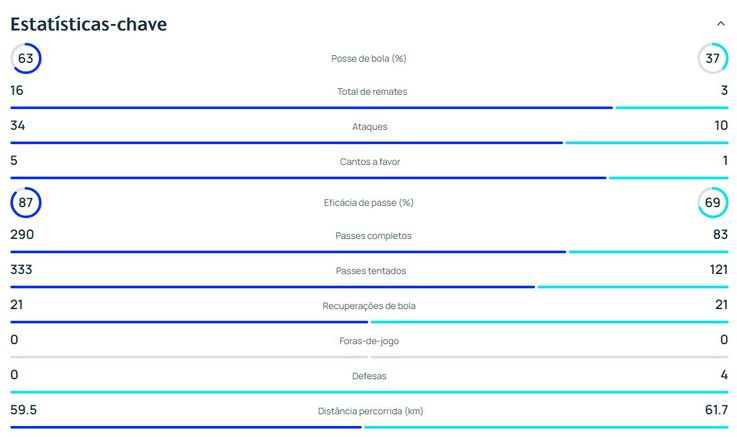Click the Posse de bola (%) label
Screen dimensions: 737x437
pyautogui.click(x=368, y=59)
